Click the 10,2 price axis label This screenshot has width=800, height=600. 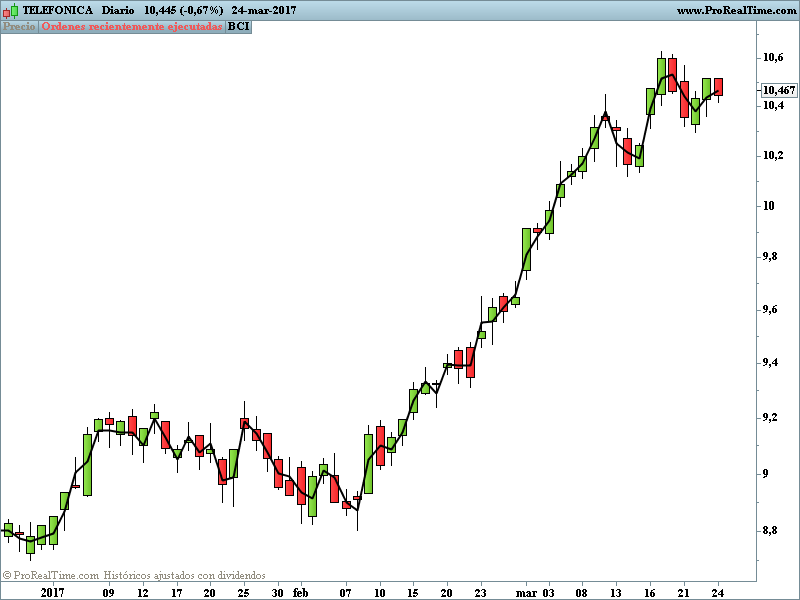click(x=773, y=156)
